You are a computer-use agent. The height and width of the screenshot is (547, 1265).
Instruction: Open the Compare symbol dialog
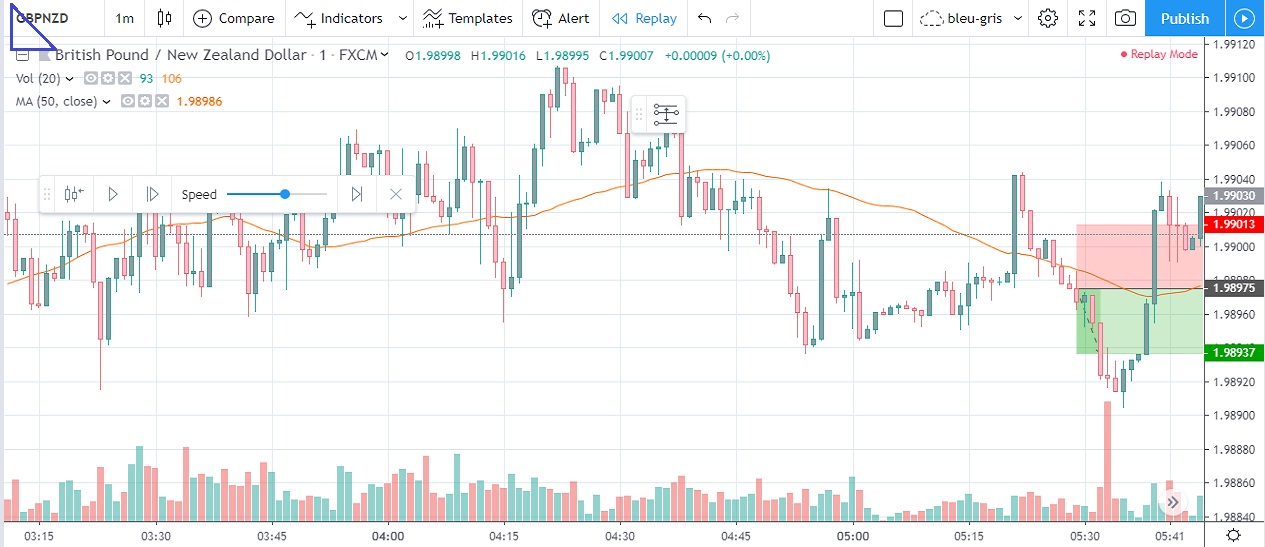(234, 18)
